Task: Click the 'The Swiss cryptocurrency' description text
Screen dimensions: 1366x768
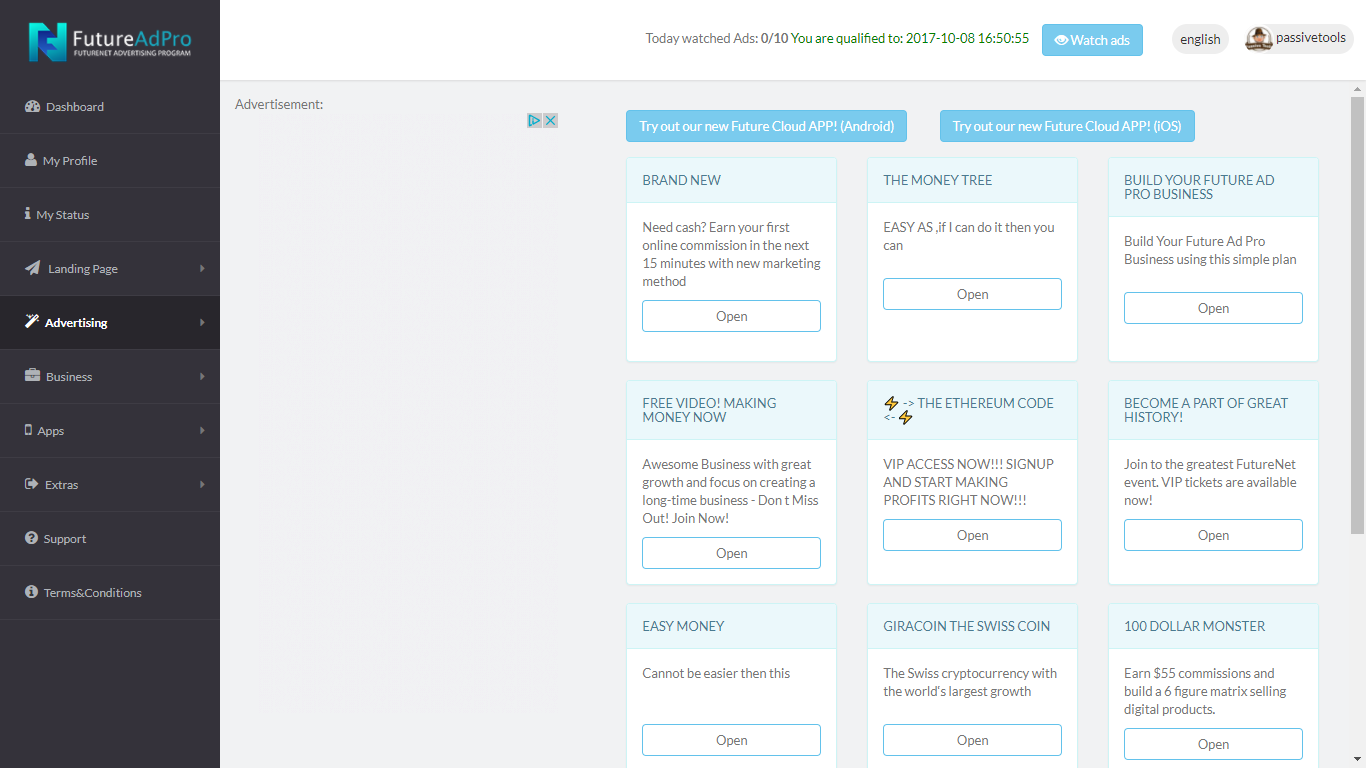Action: (x=970, y=682)
